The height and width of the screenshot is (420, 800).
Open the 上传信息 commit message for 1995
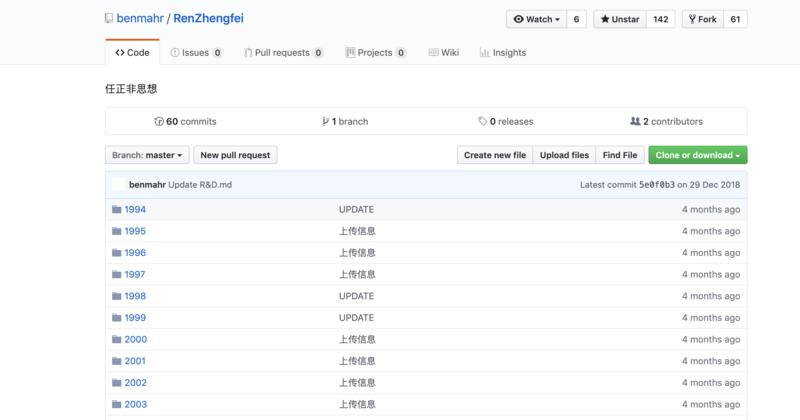(x=357, y=231)
